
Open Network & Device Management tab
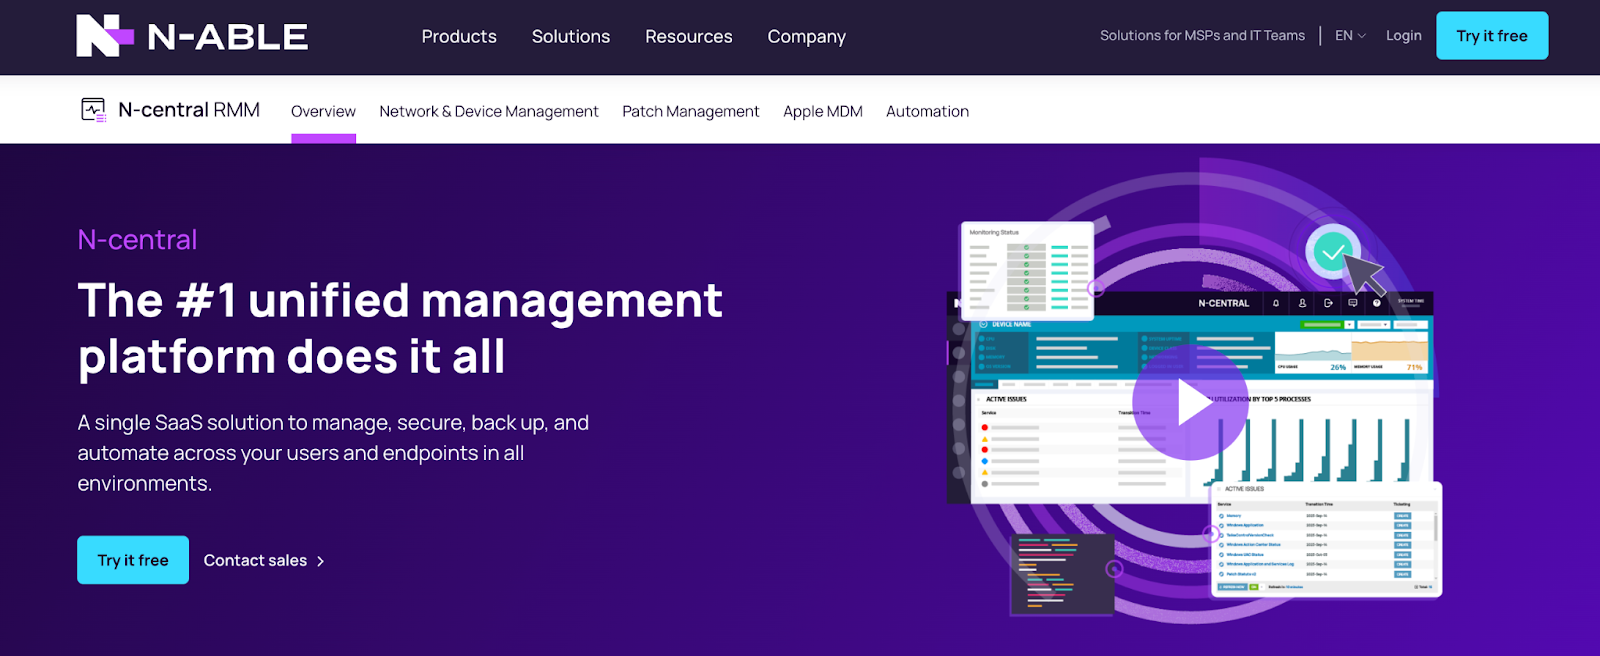click(x=489, y=111)
